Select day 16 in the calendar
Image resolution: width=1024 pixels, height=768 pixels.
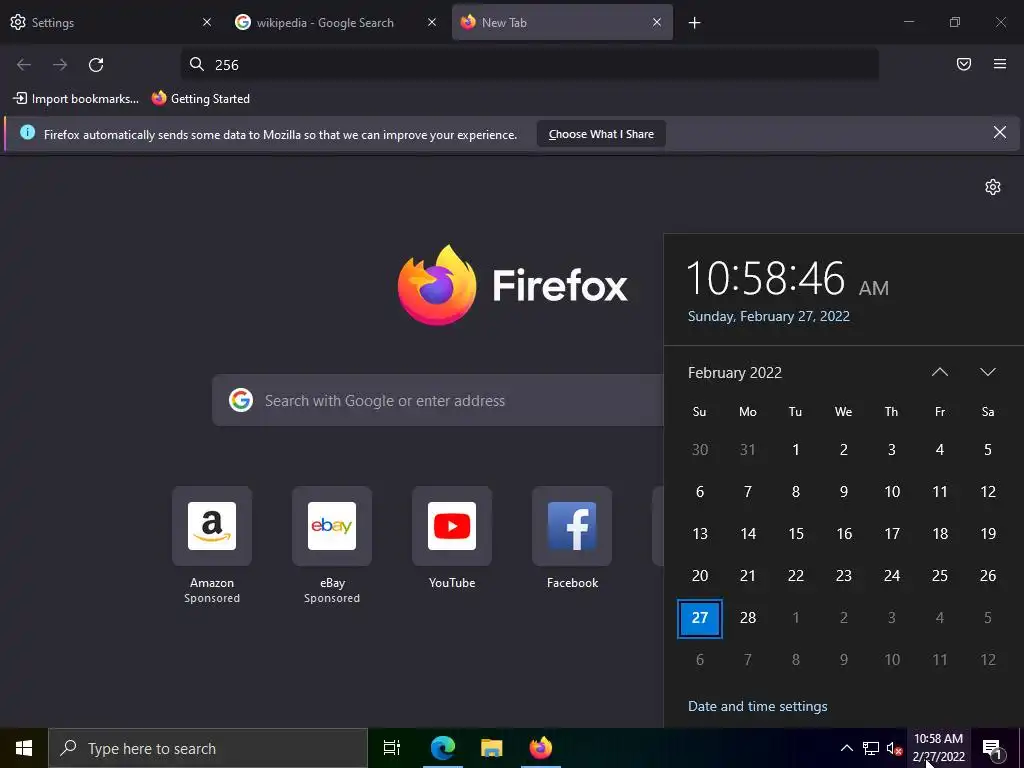tap(844, 534)
